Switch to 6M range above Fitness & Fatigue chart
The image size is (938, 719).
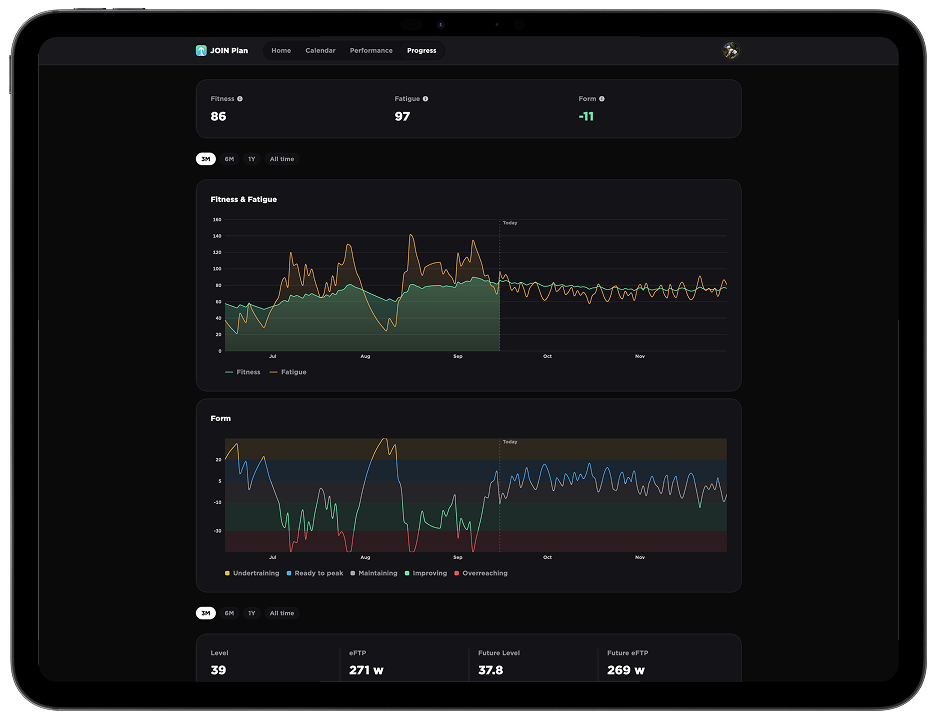[229, 159]
